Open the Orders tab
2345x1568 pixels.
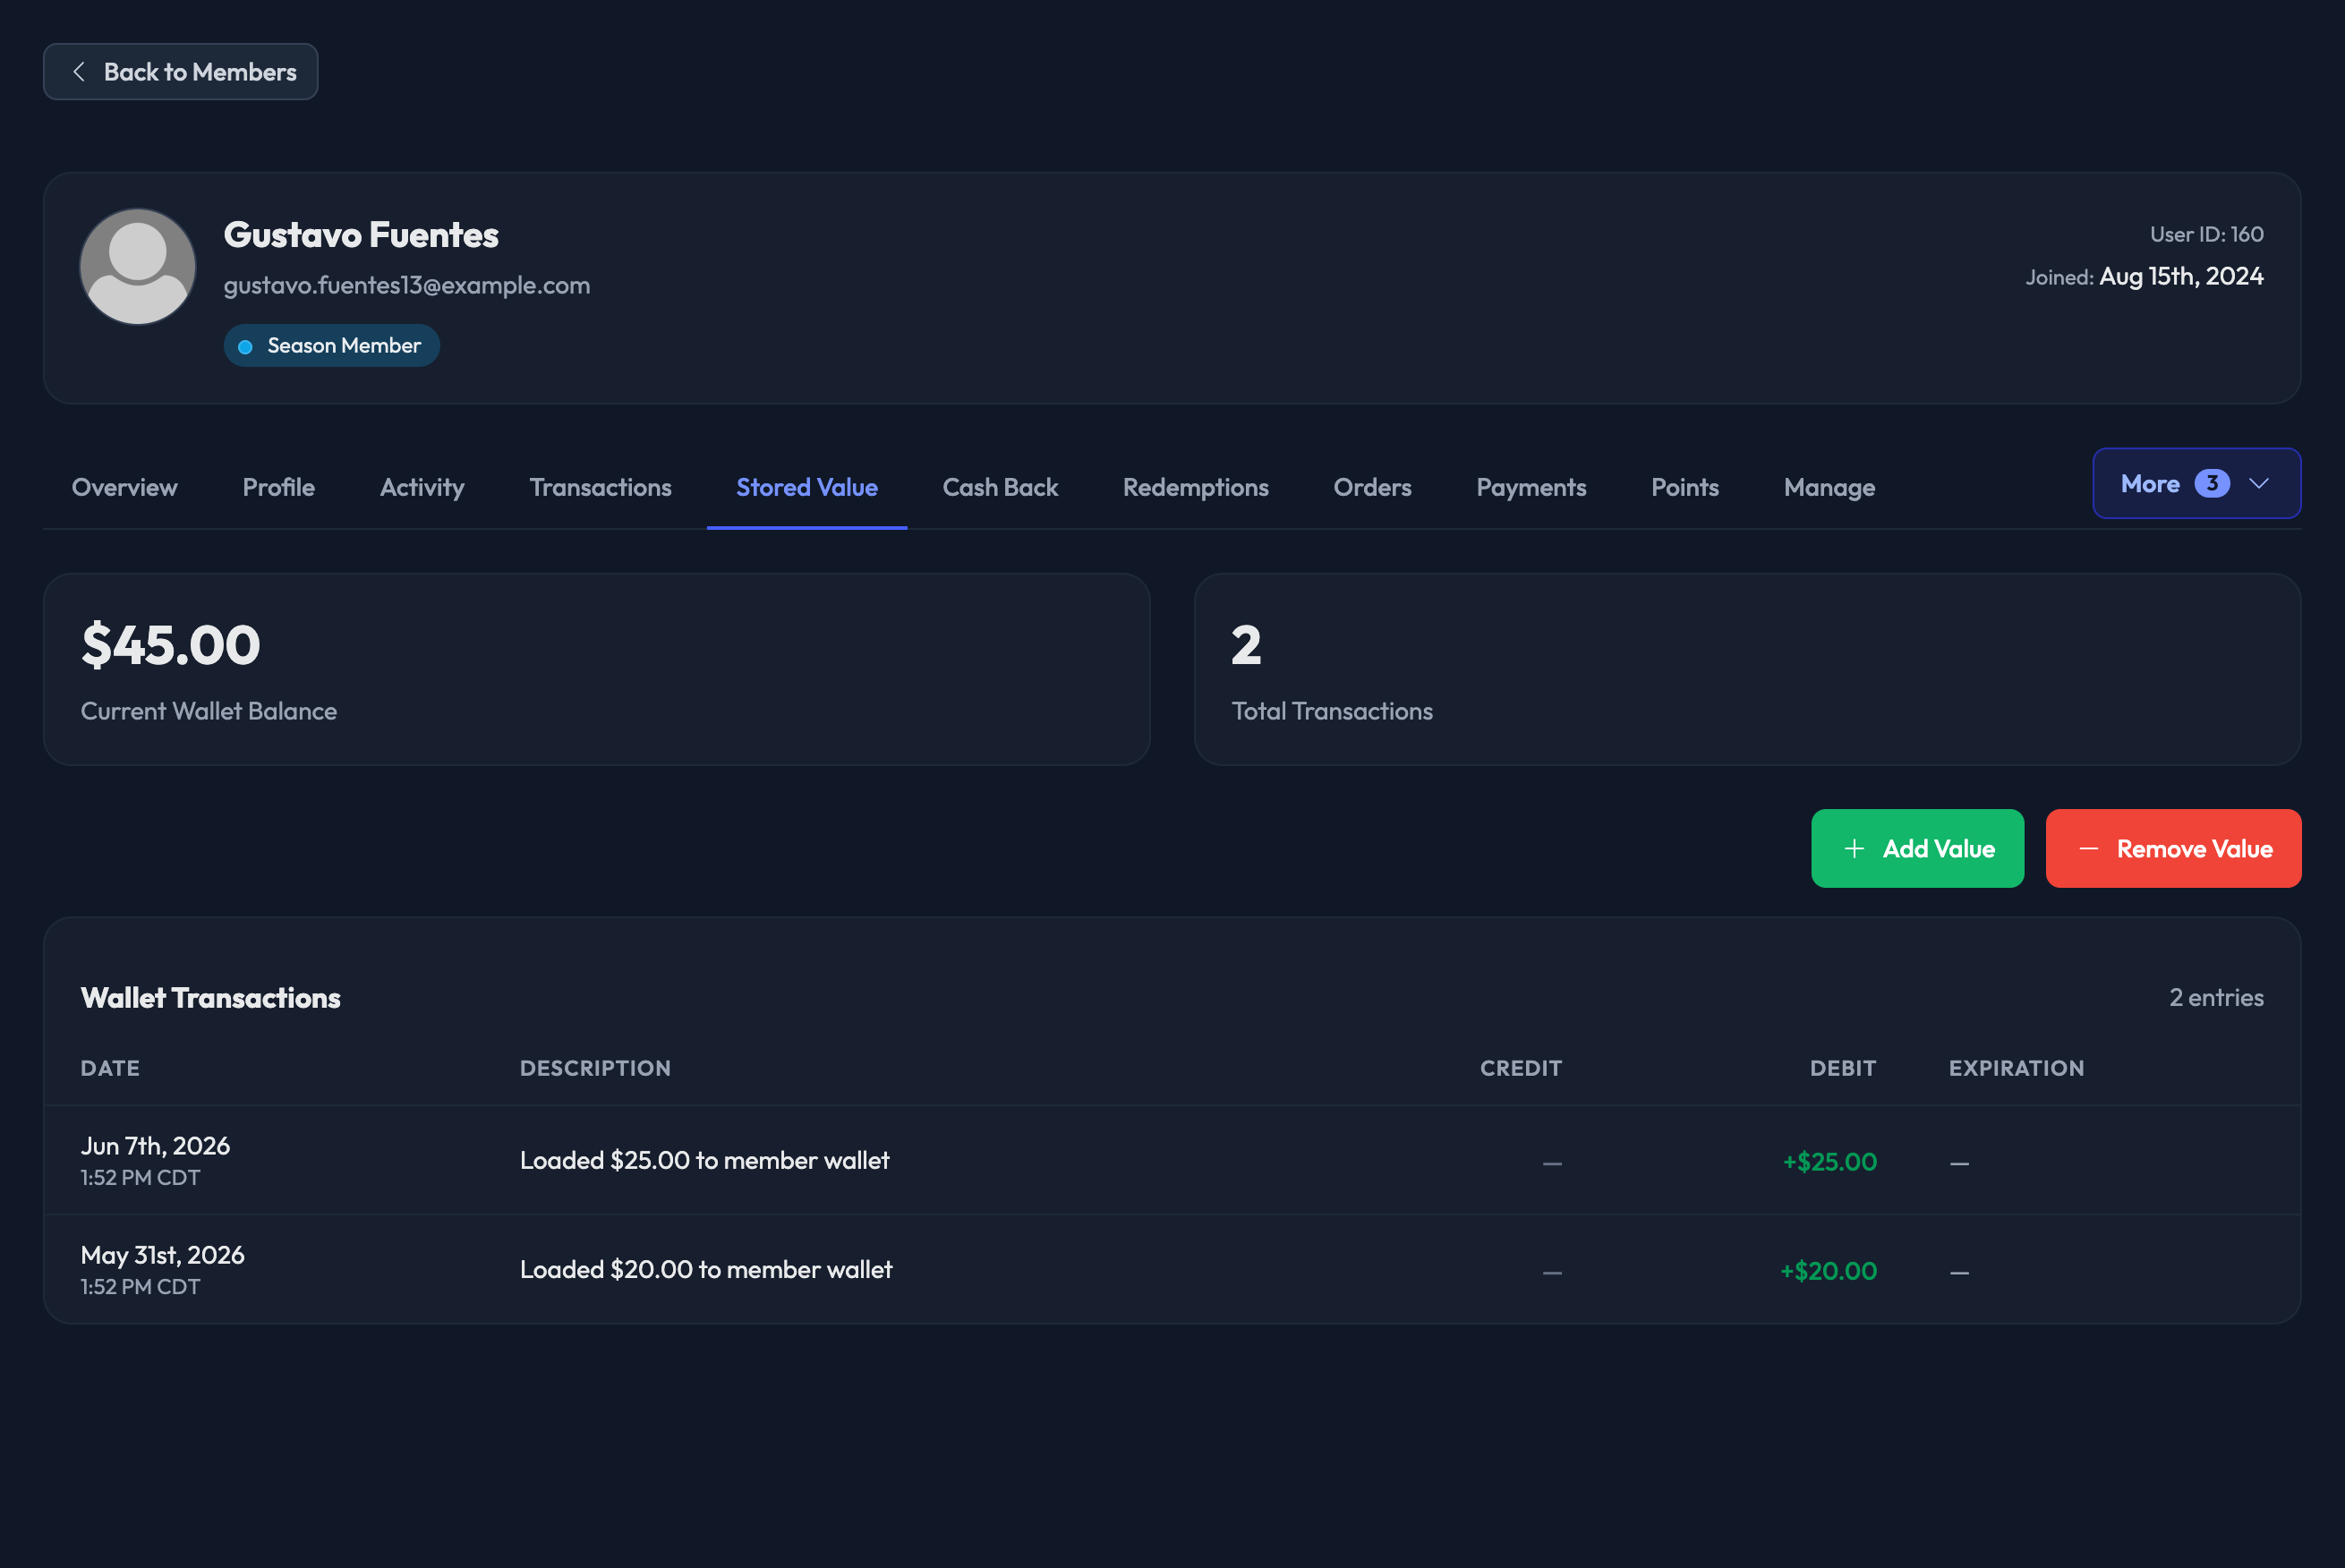[1373, 488]
